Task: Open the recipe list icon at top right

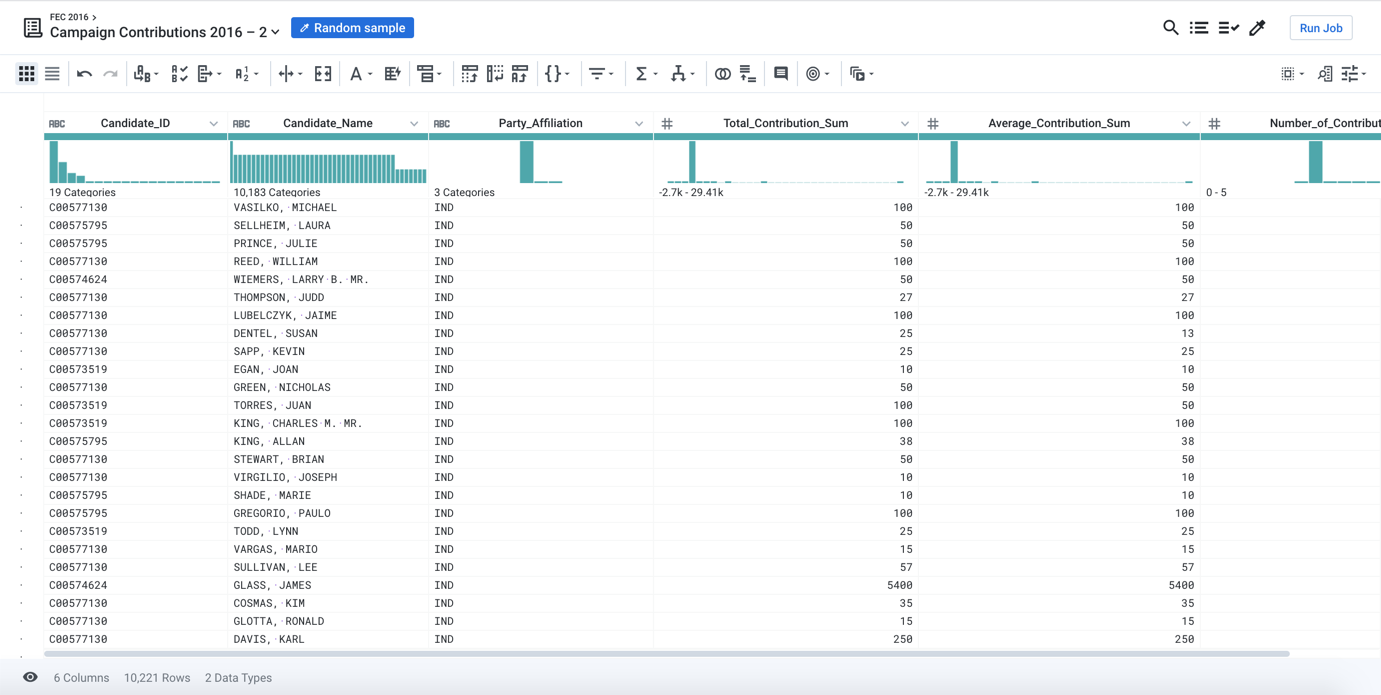Action: pos(1199,28)
